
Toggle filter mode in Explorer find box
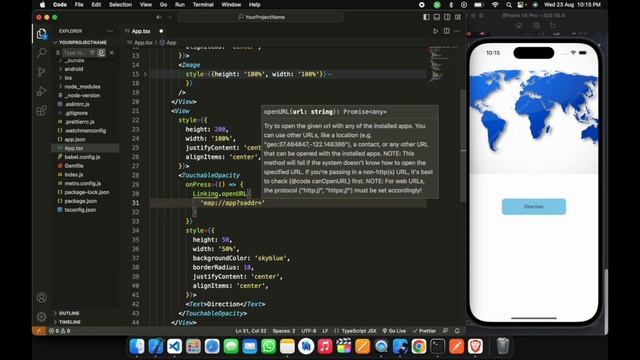[92, 53]
